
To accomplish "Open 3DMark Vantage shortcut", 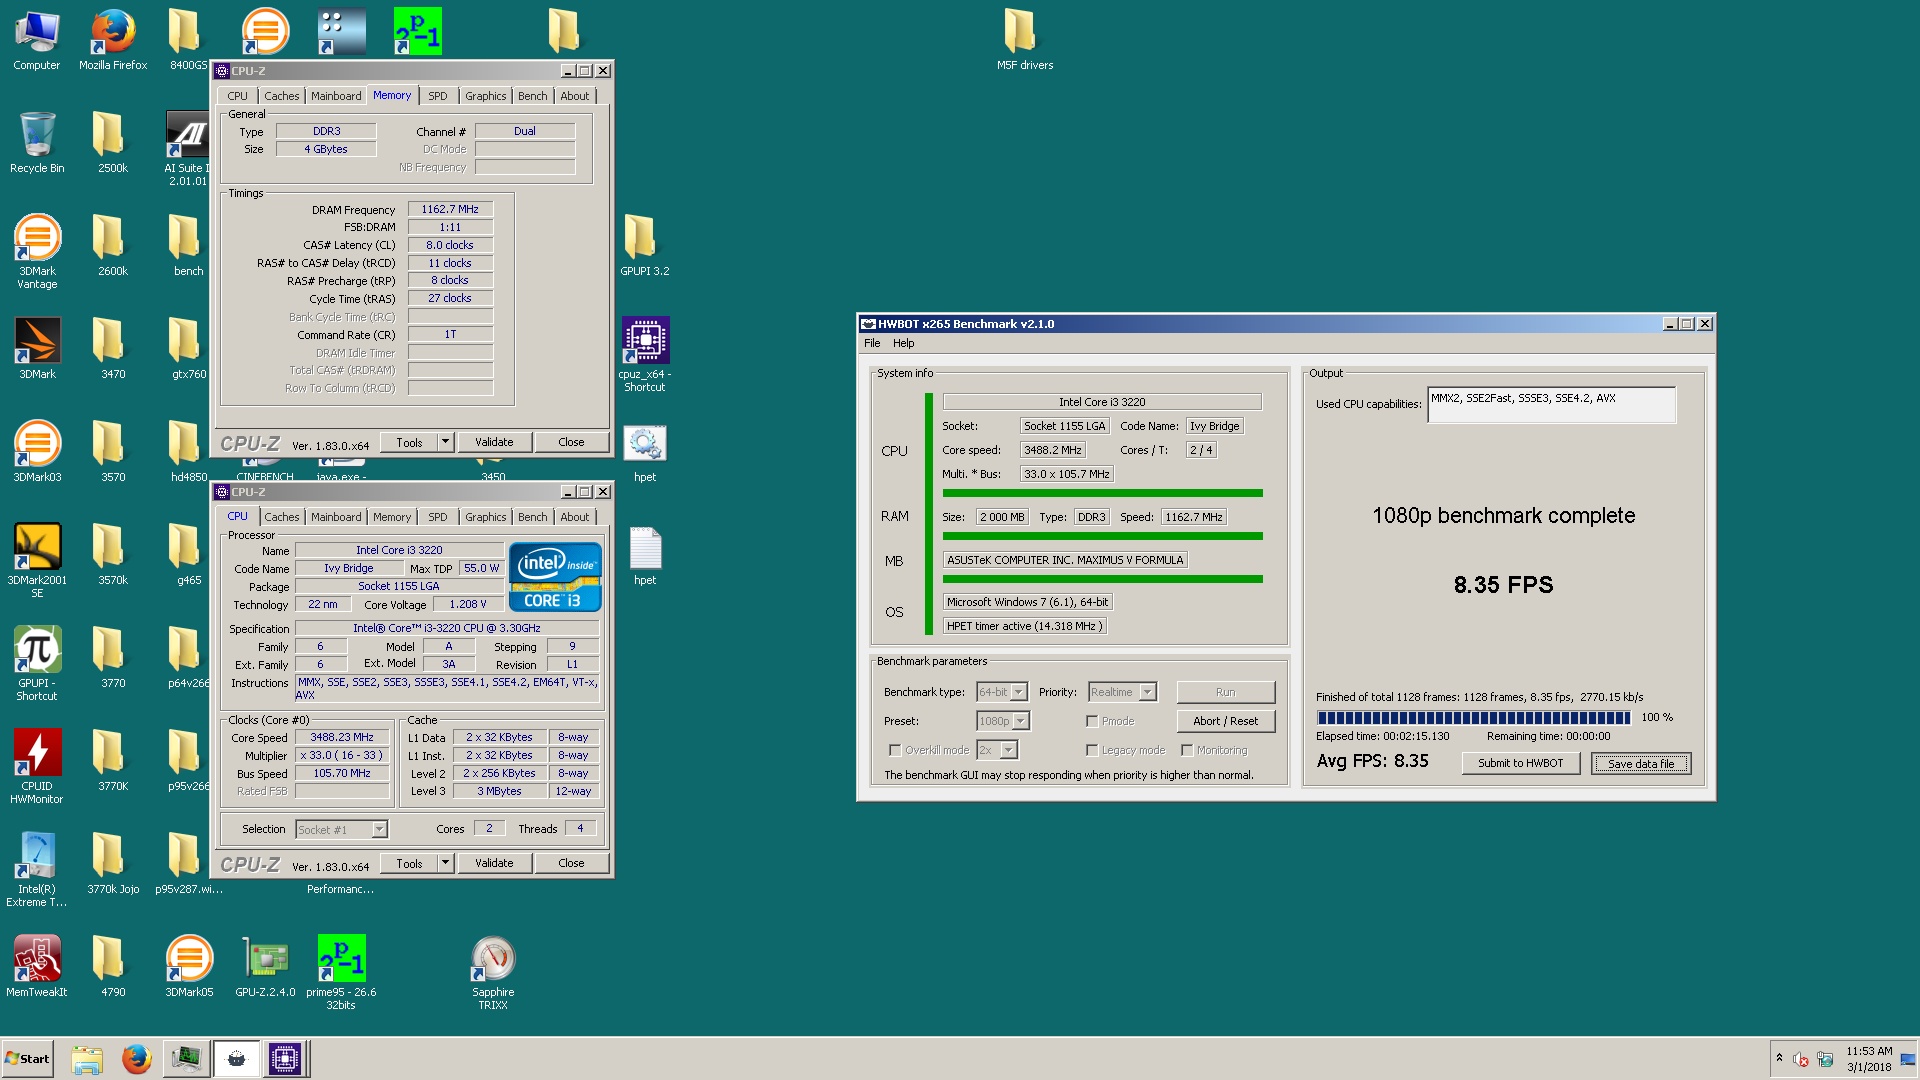I will 37,252.
